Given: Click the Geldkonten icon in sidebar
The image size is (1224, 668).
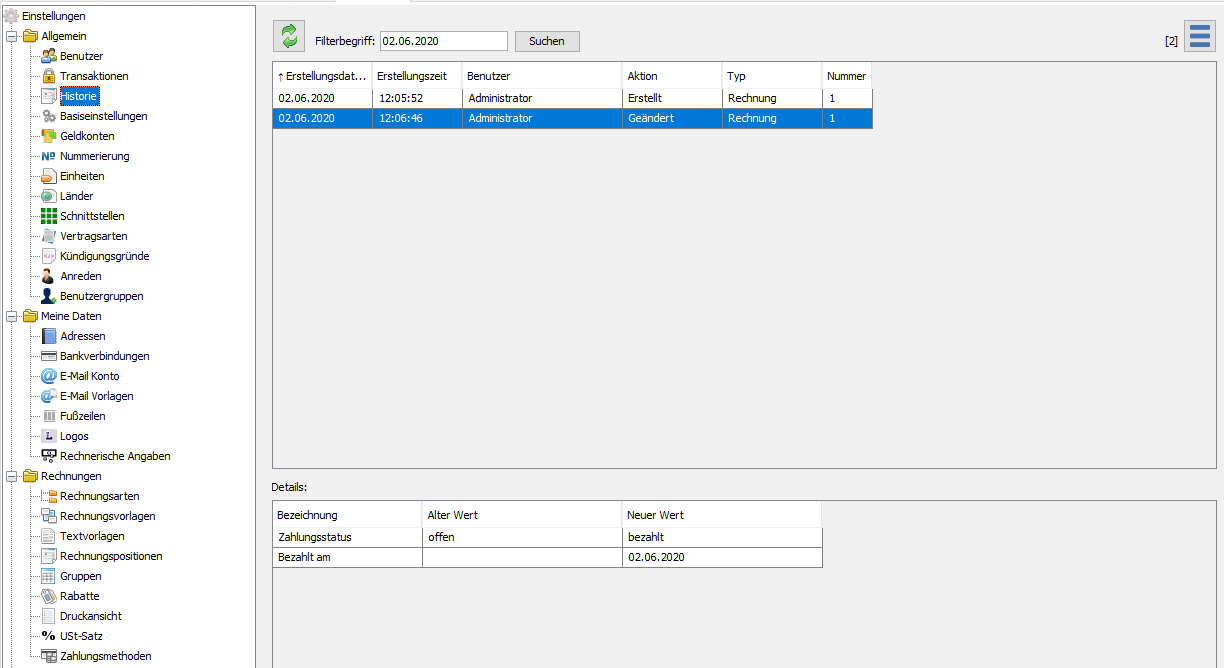Looking at the screenshot, I should 48,136.
